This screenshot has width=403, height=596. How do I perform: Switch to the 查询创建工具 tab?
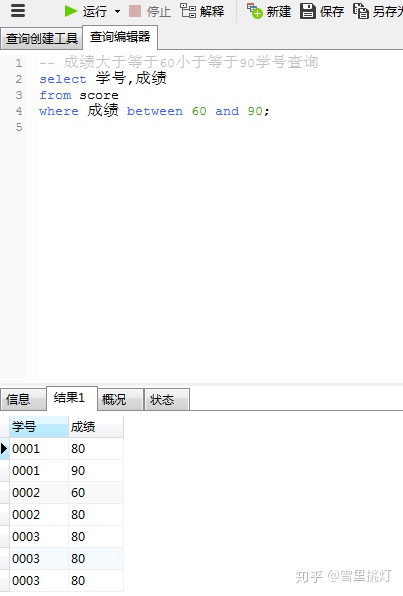[41, 38]
